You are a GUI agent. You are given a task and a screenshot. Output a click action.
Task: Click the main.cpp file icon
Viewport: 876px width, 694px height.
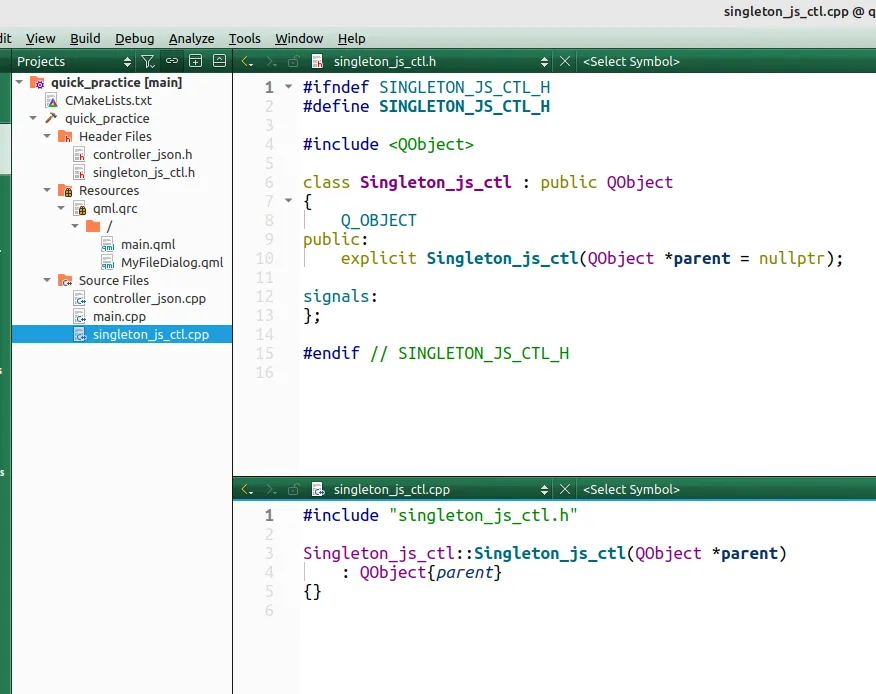point(80,317)
